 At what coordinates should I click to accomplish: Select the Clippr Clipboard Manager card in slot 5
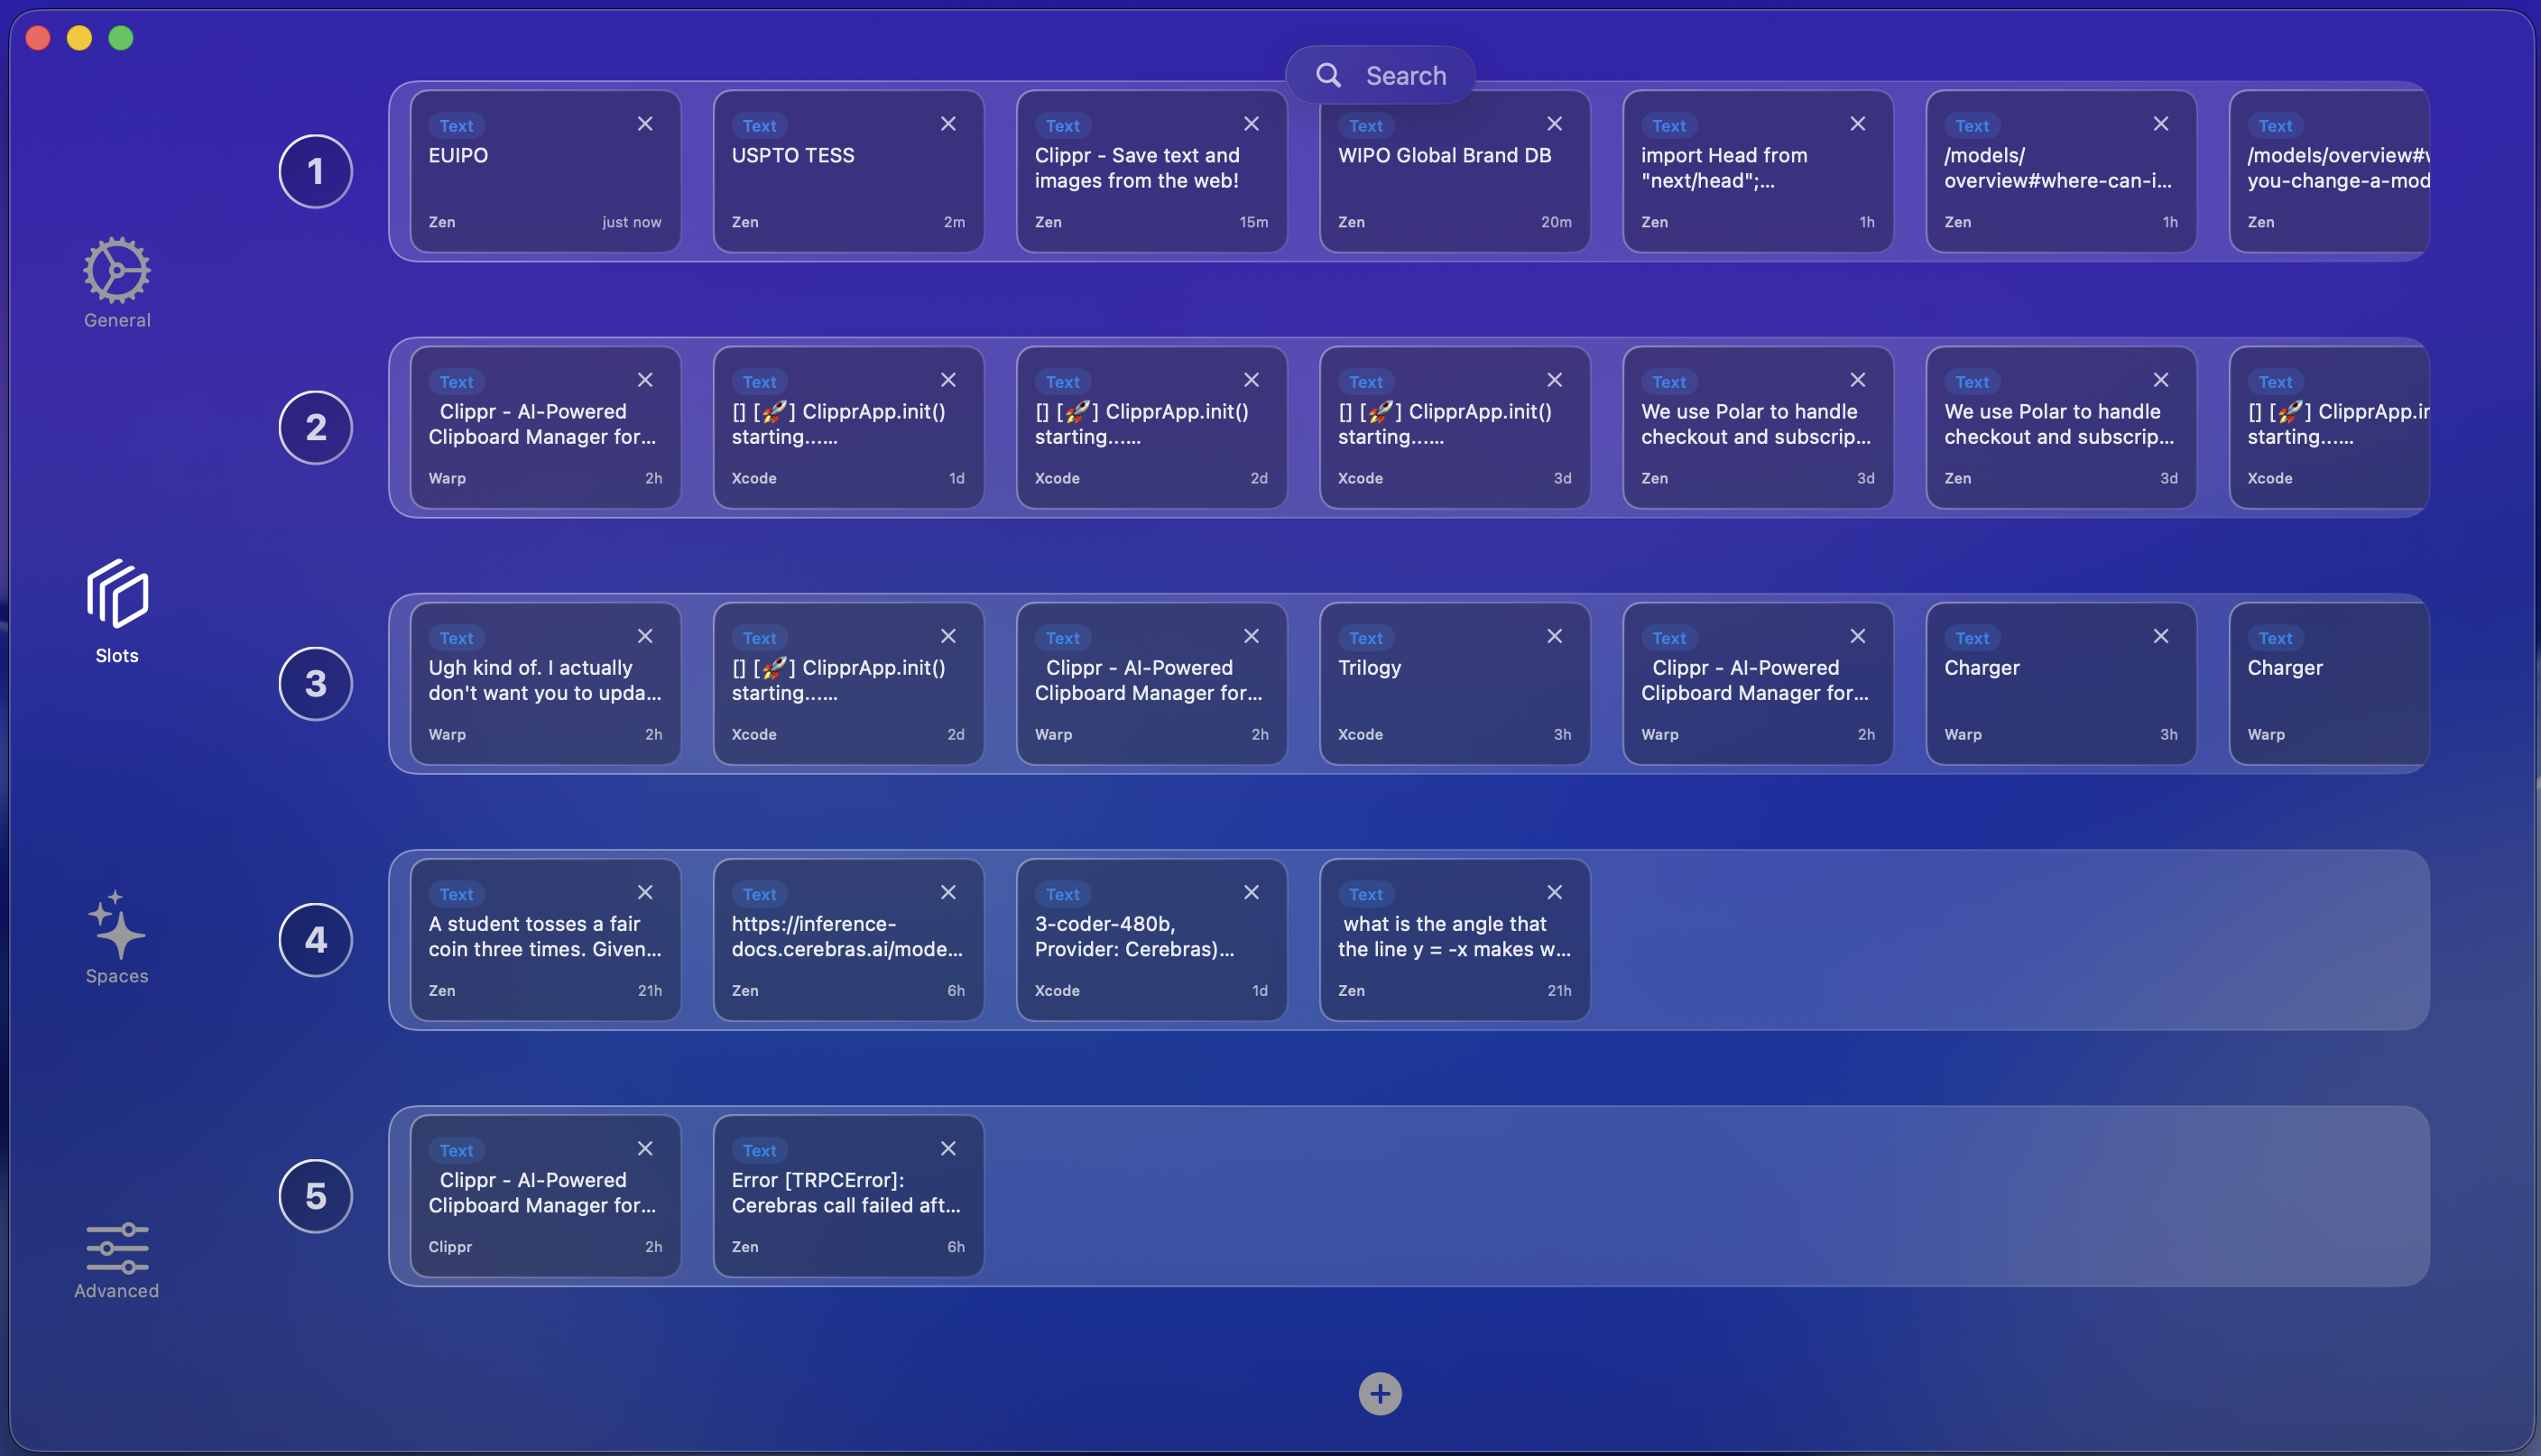tap(545, 1196)
